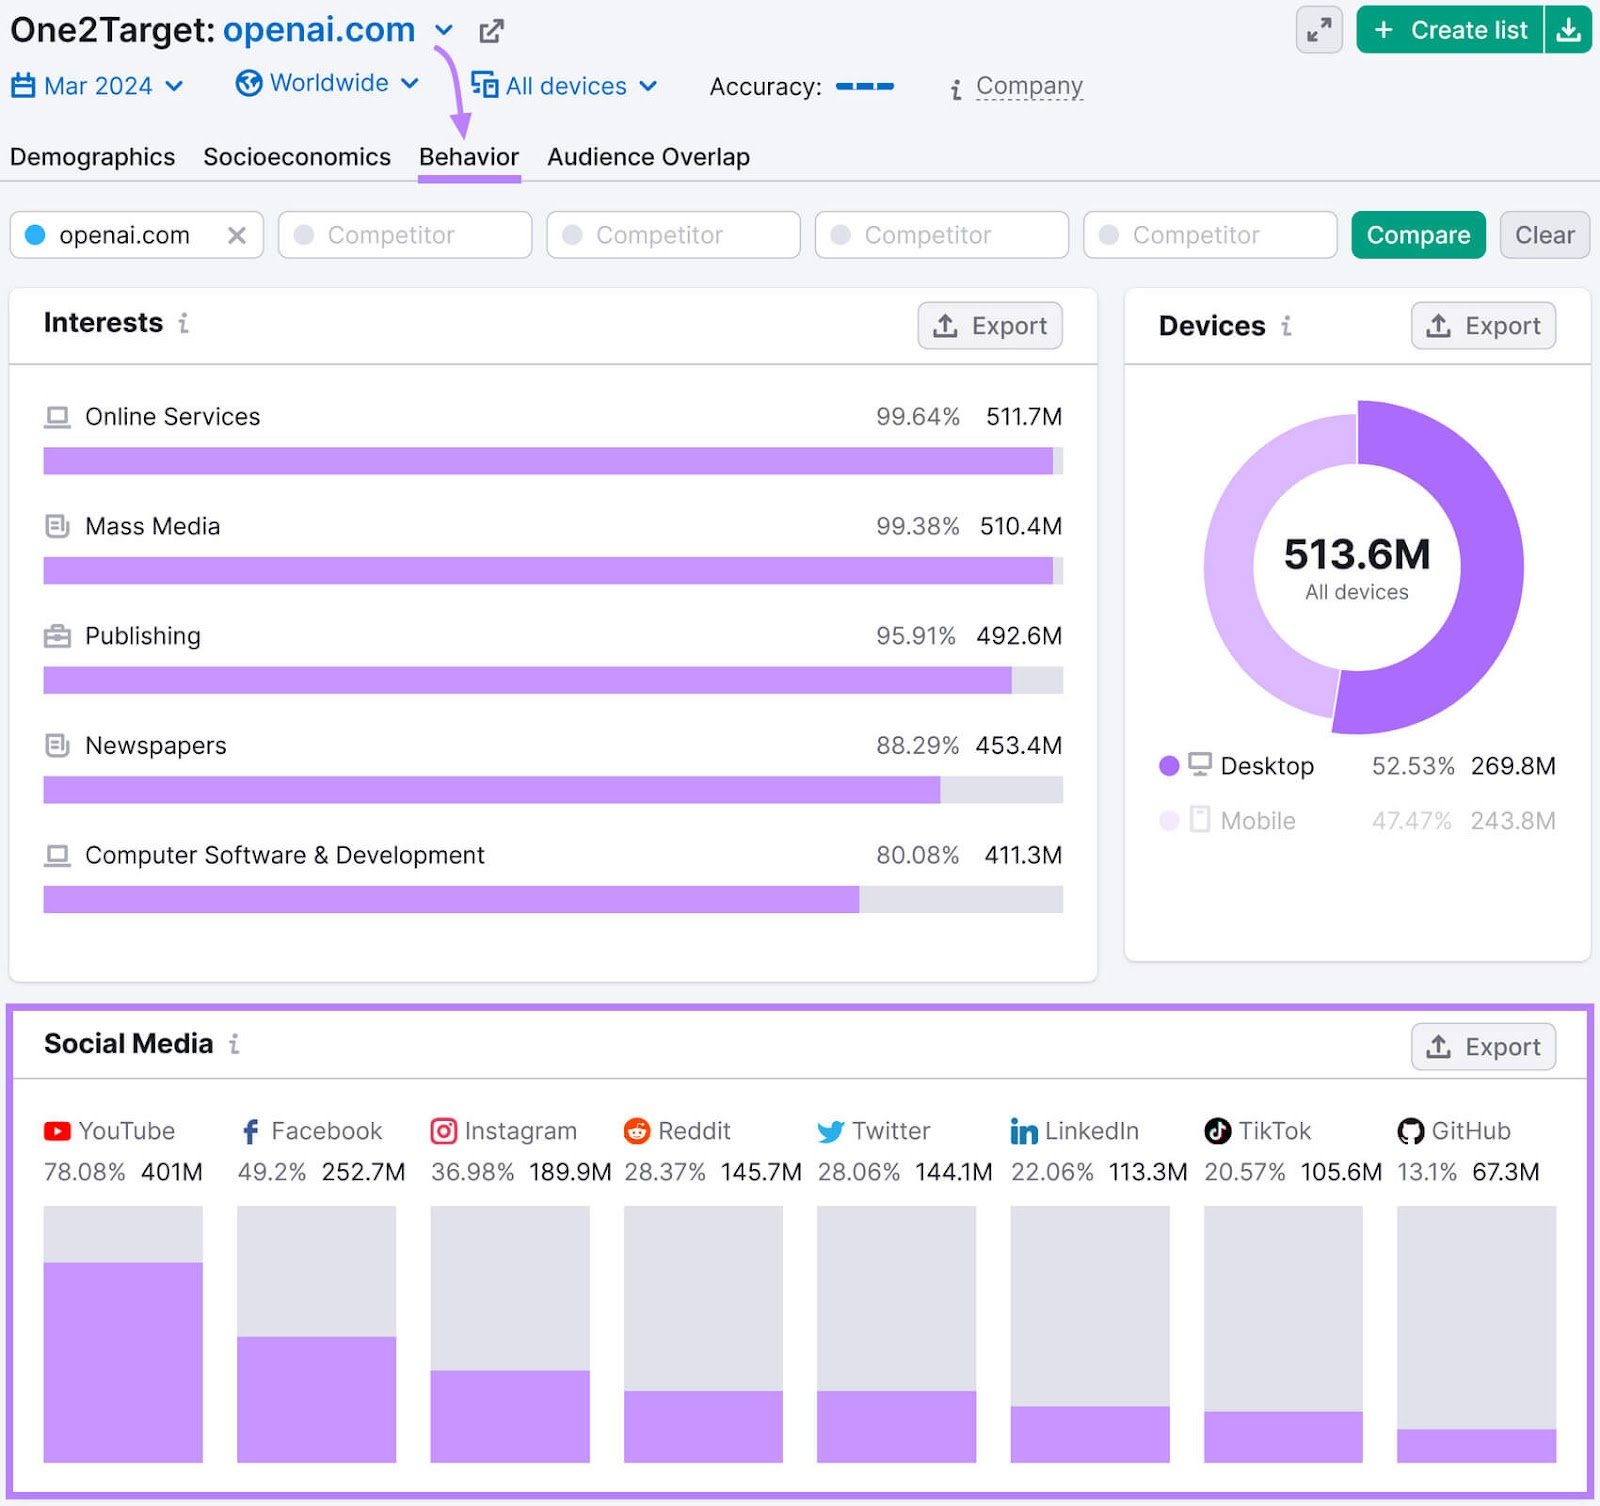Switch to the Demographics tab
Screen dimensions: 1600x1506
[92, 157]
